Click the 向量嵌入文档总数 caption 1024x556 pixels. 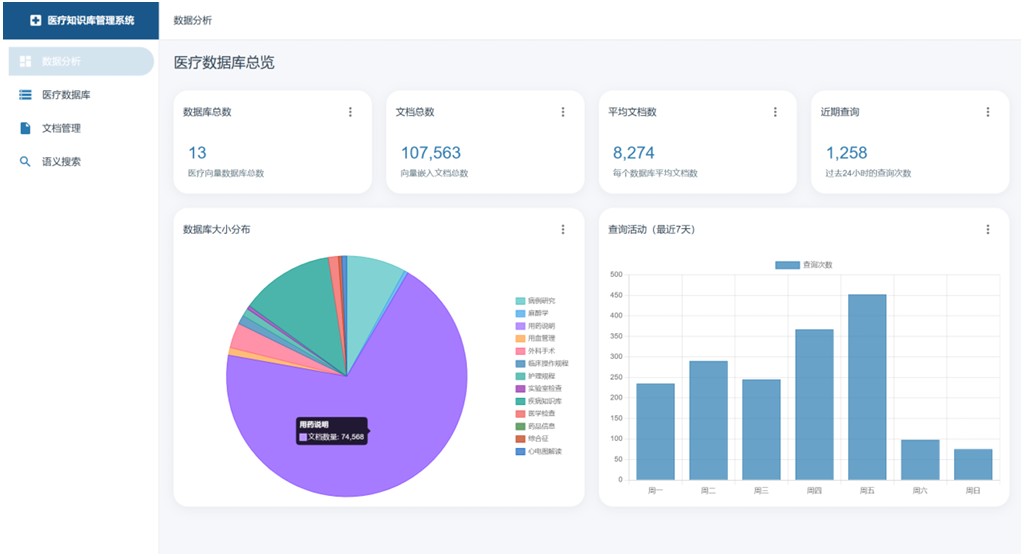point(434,173)
